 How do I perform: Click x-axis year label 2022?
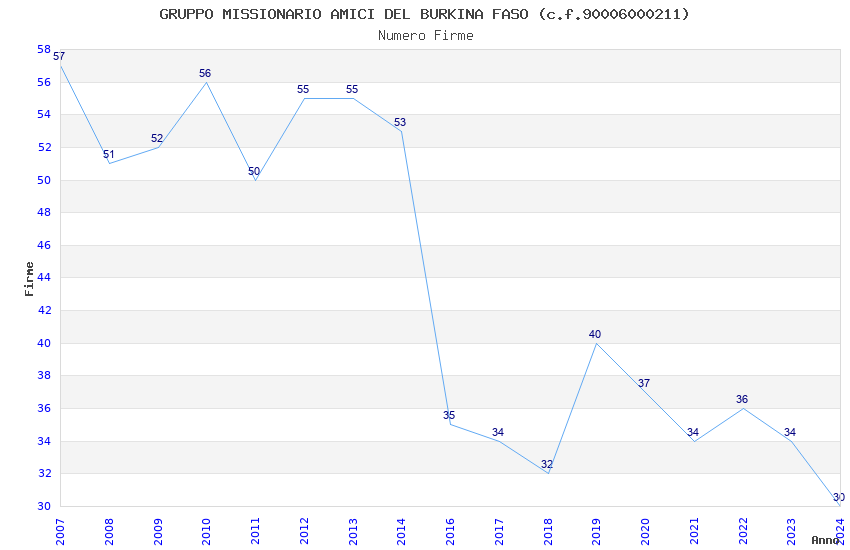click(743, 532)
